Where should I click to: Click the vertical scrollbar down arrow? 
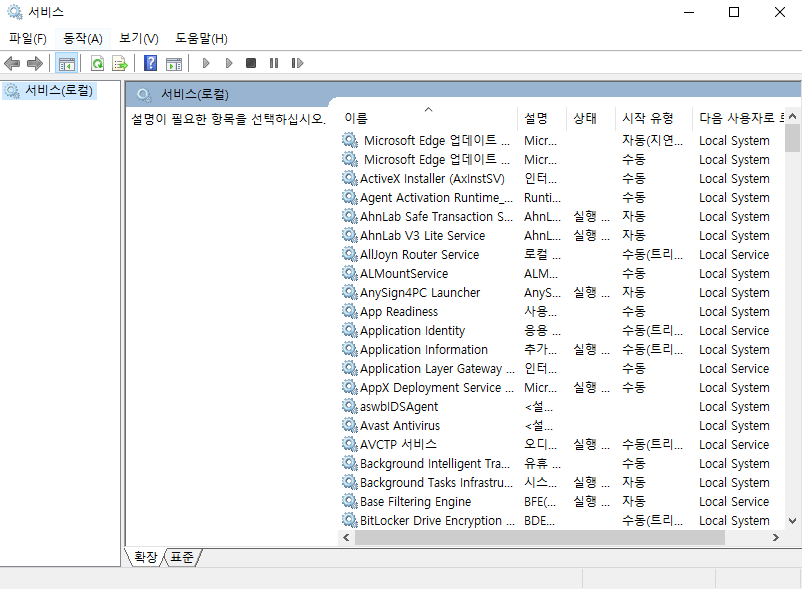pos(792,521)
